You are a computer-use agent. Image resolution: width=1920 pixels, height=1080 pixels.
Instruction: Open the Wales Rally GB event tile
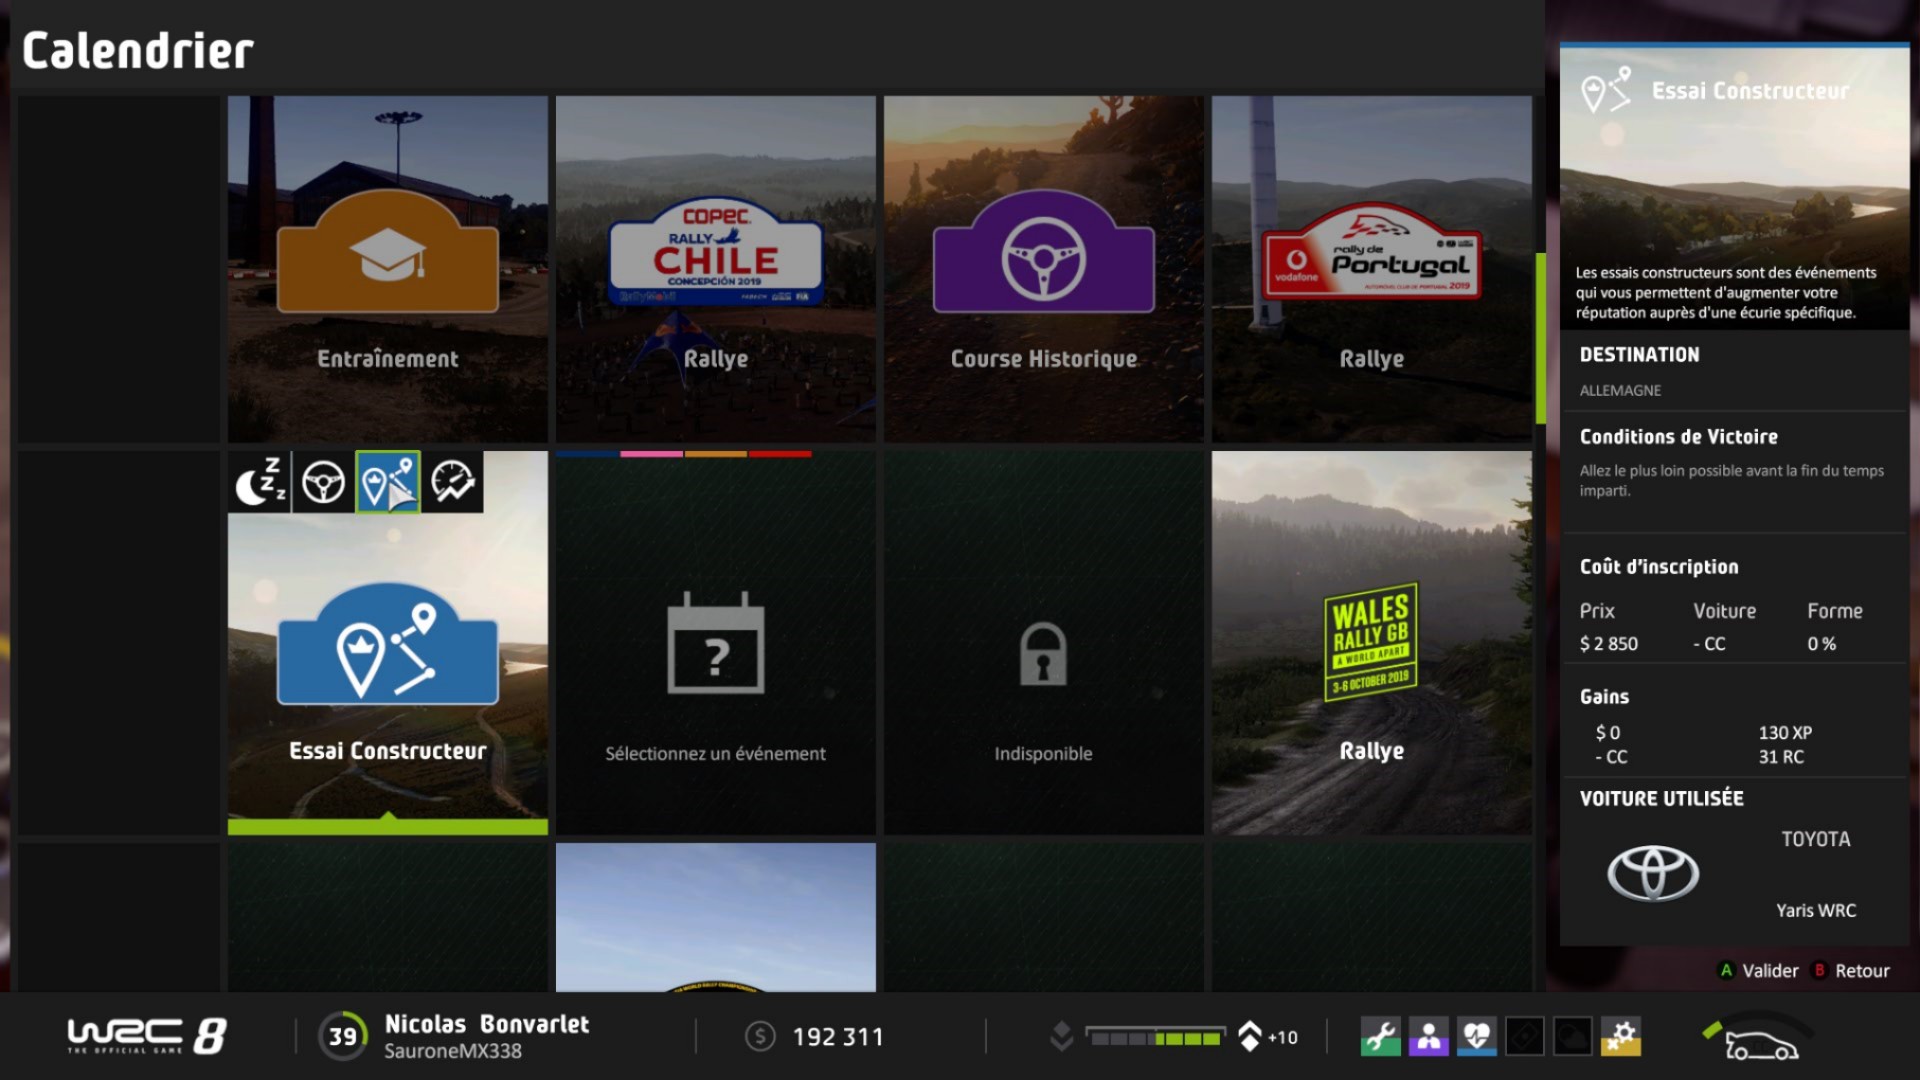point(1372,643)
